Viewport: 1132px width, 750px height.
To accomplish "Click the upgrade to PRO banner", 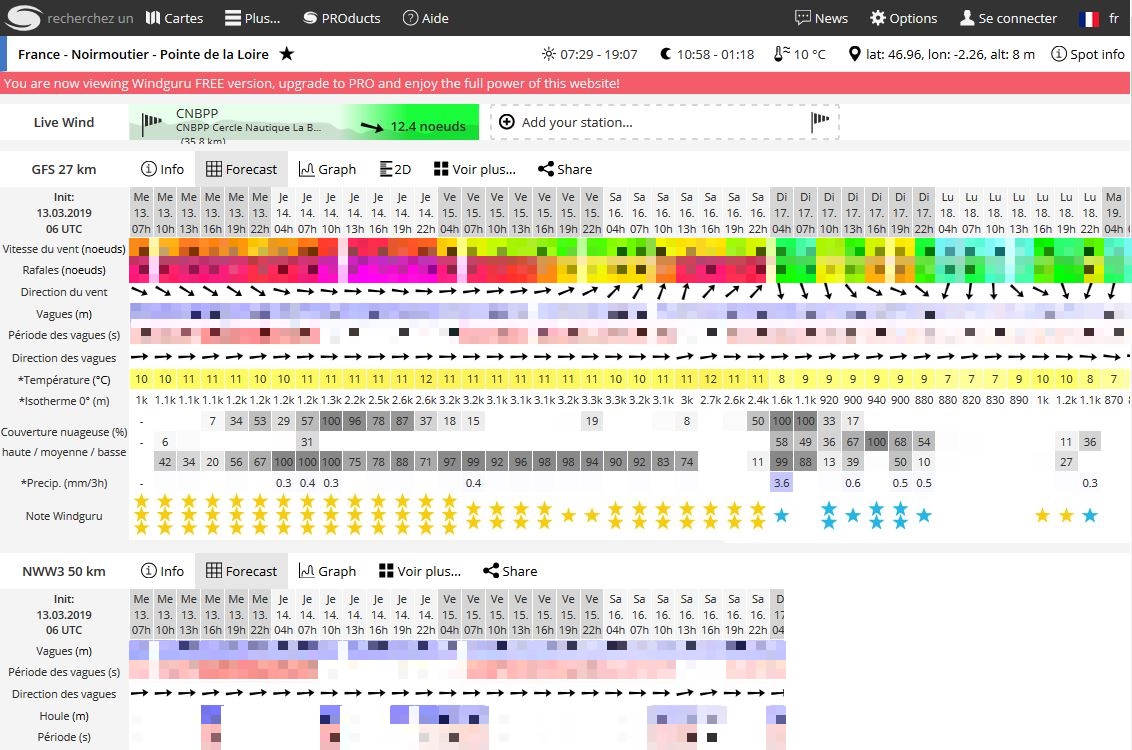I will pyautogui.click(x=566, y=84).
